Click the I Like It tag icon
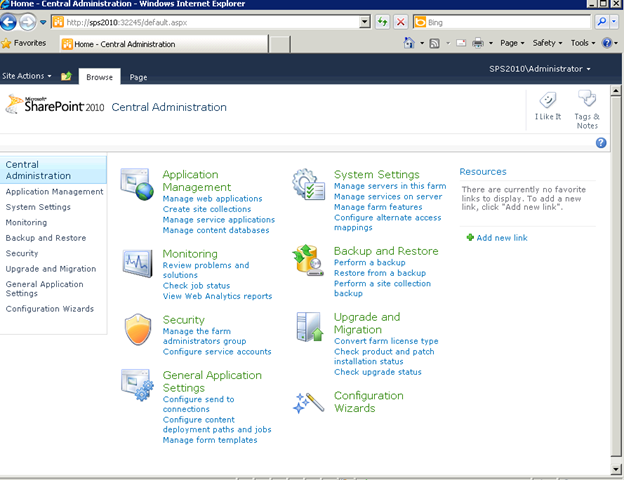 [x=550, y=100]
